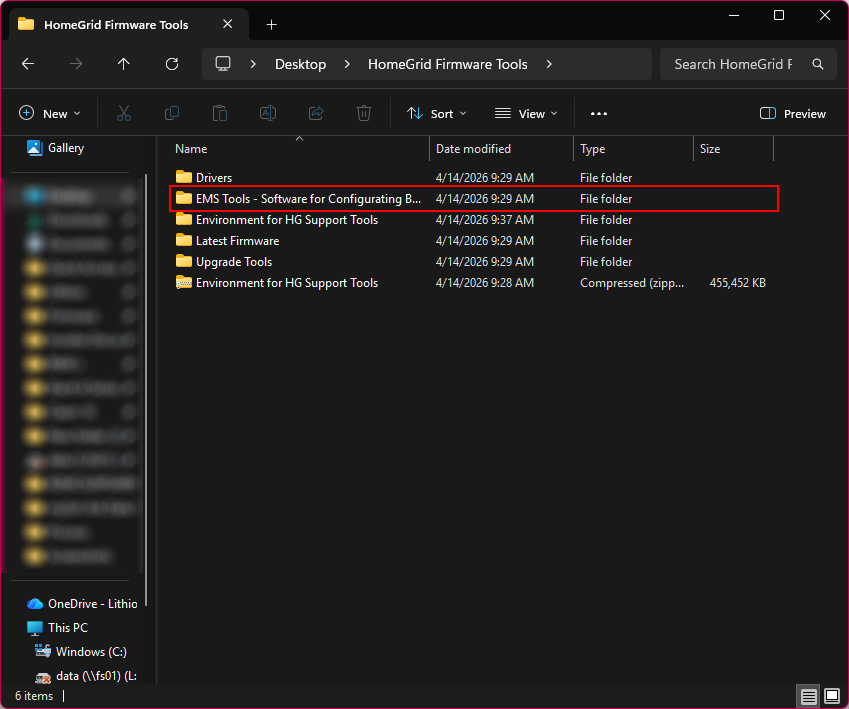
Task: Click the Forward navigation arrow
Action: [x=76, y=64]
